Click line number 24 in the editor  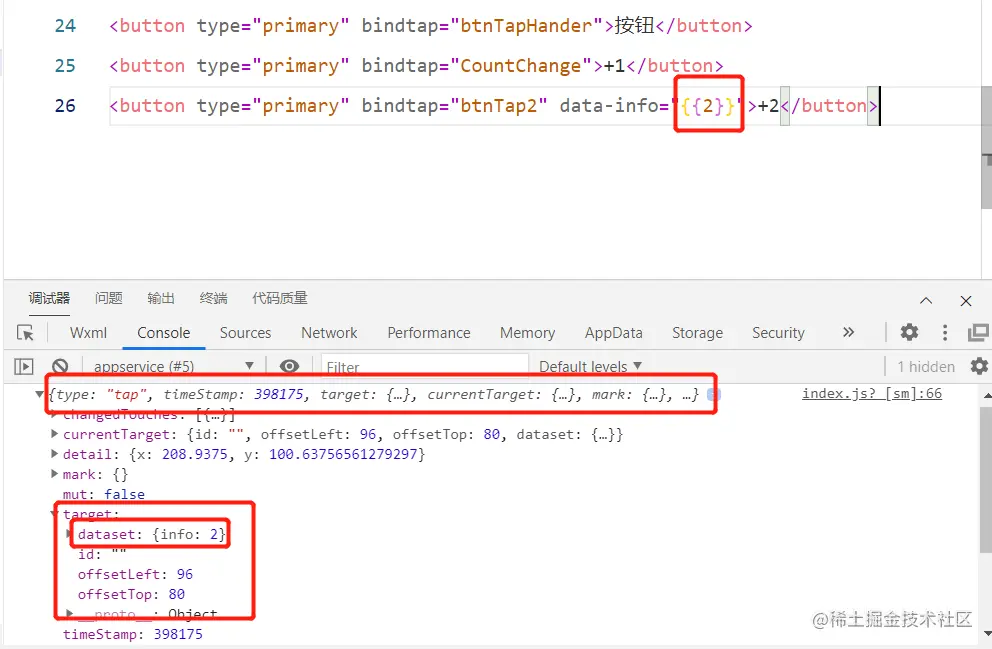[x=65, y=26]
